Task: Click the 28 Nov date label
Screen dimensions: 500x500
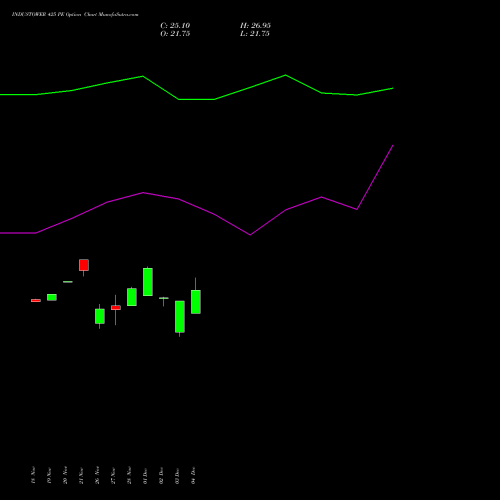Action: tap(129, 475)
